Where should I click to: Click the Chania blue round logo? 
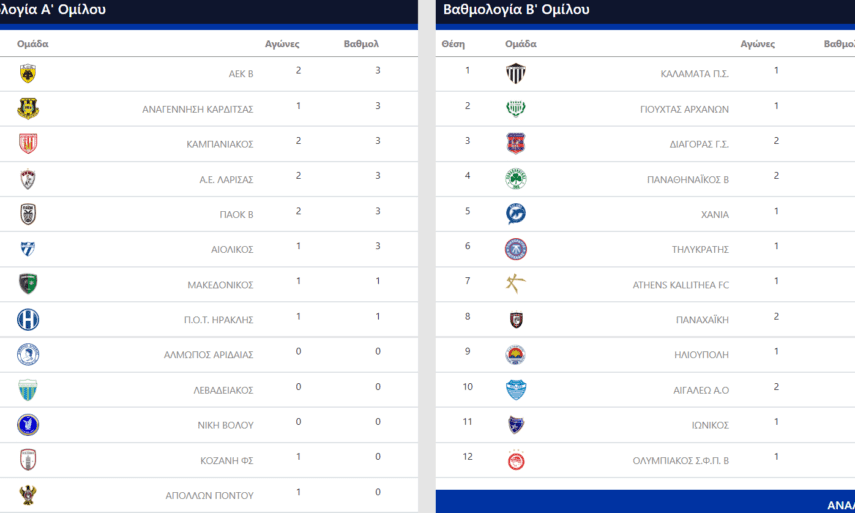pyautogui.click(x=515, y=214)
